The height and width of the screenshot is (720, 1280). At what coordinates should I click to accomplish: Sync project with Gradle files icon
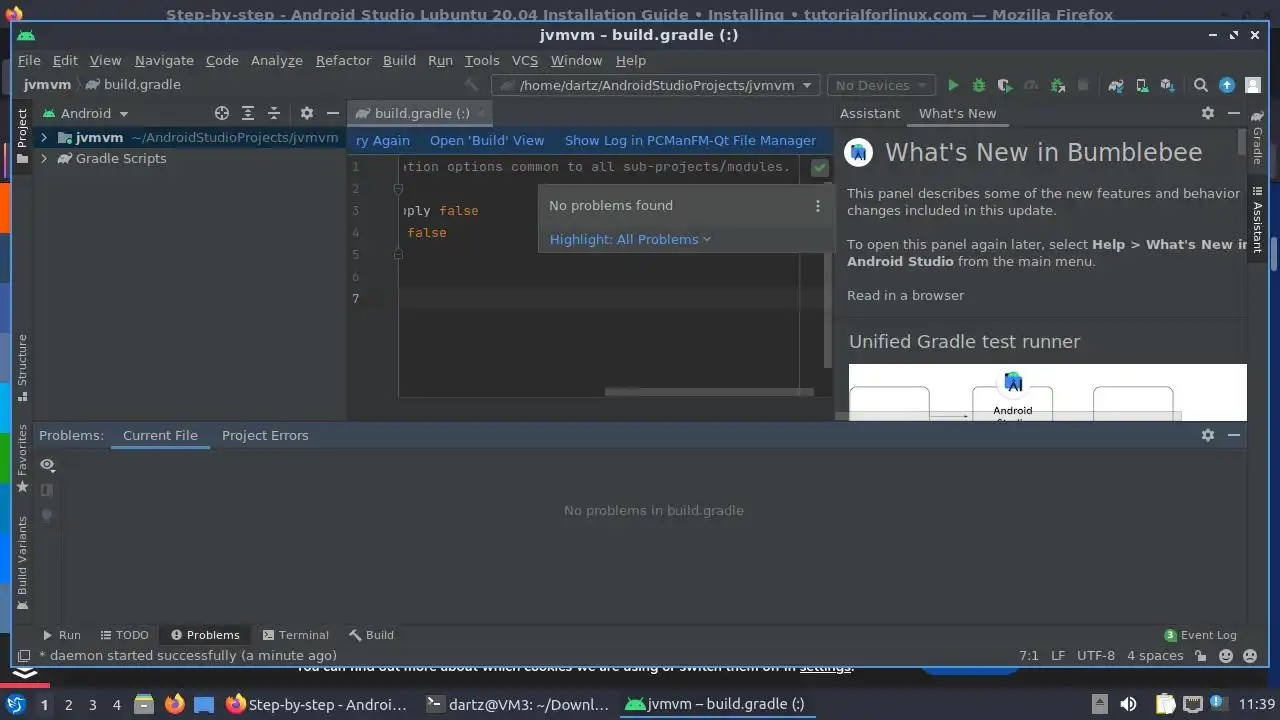[x=1116, y=86]
